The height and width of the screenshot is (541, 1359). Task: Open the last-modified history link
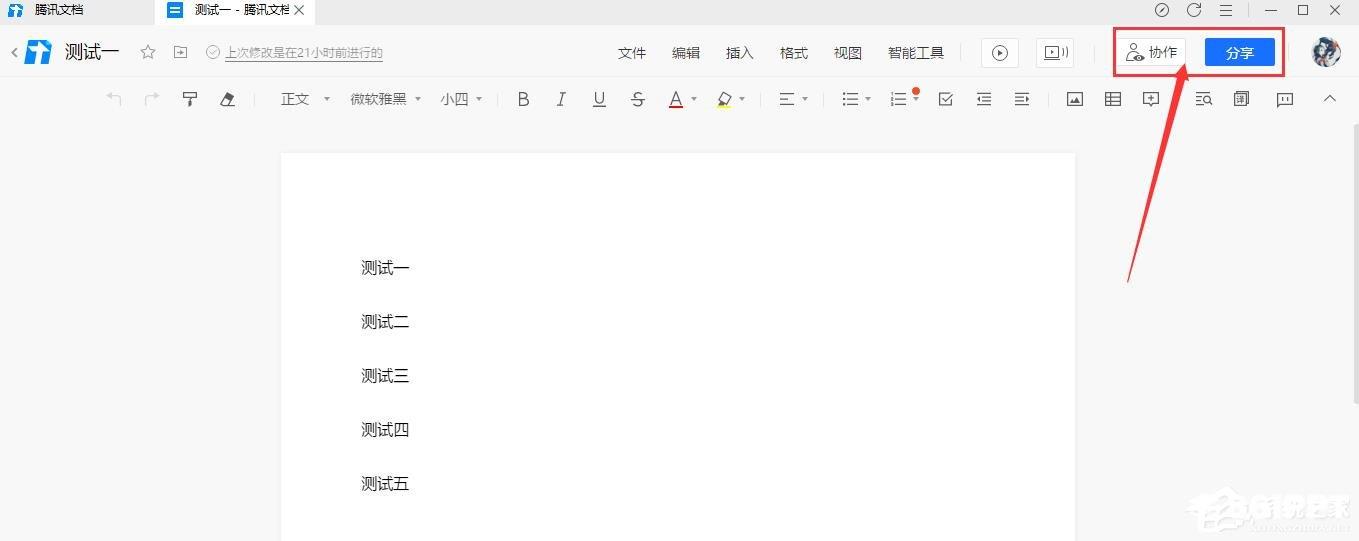[x=304, y=53]
